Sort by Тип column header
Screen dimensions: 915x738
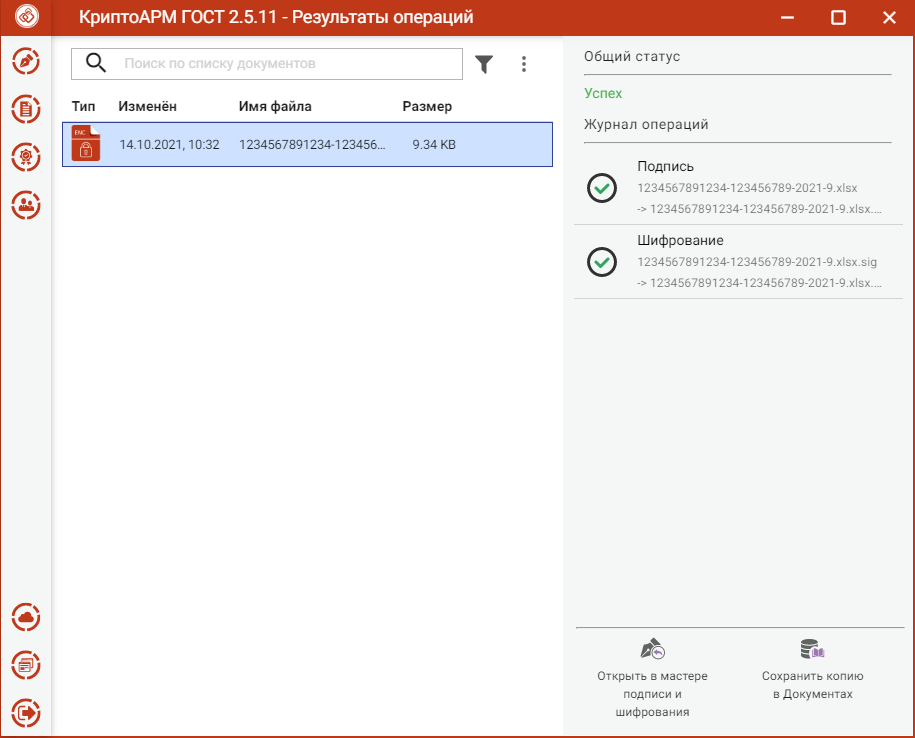click(x=83, y=106)
